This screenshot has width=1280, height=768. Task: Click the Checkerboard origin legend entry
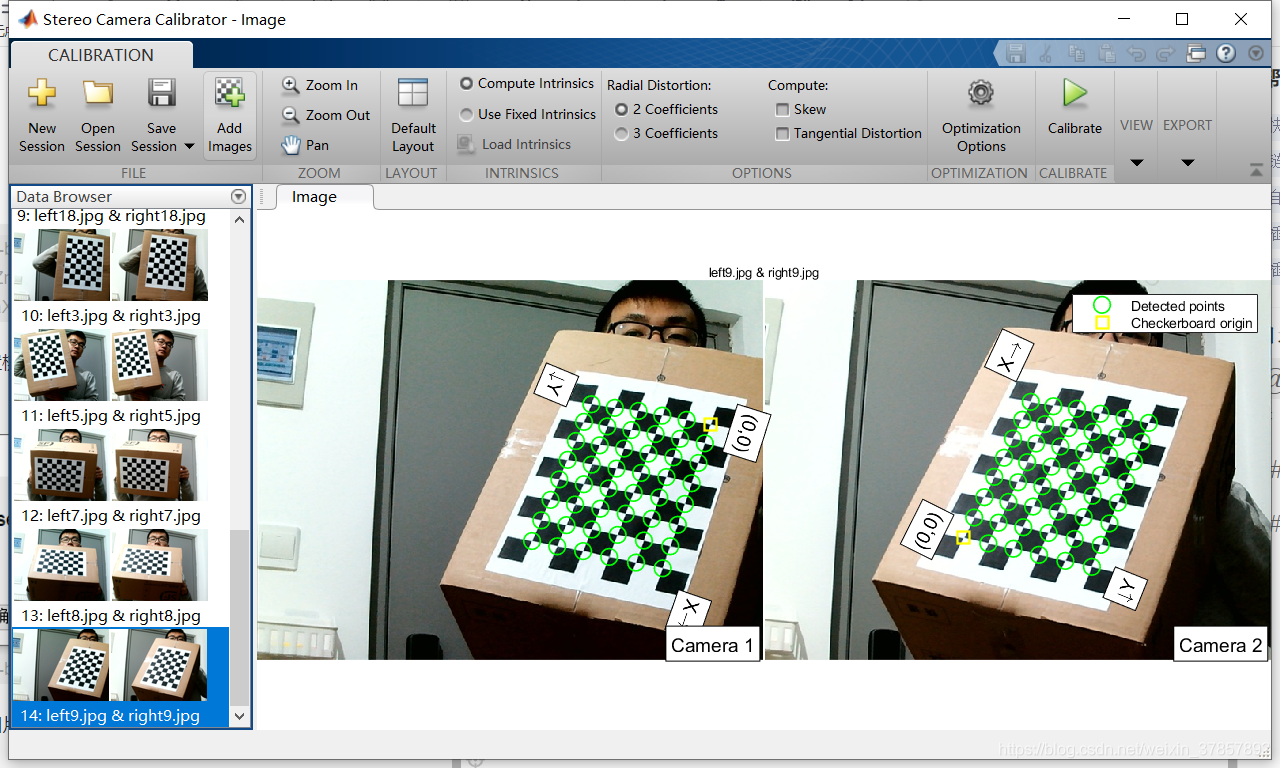click(1172, 323)
